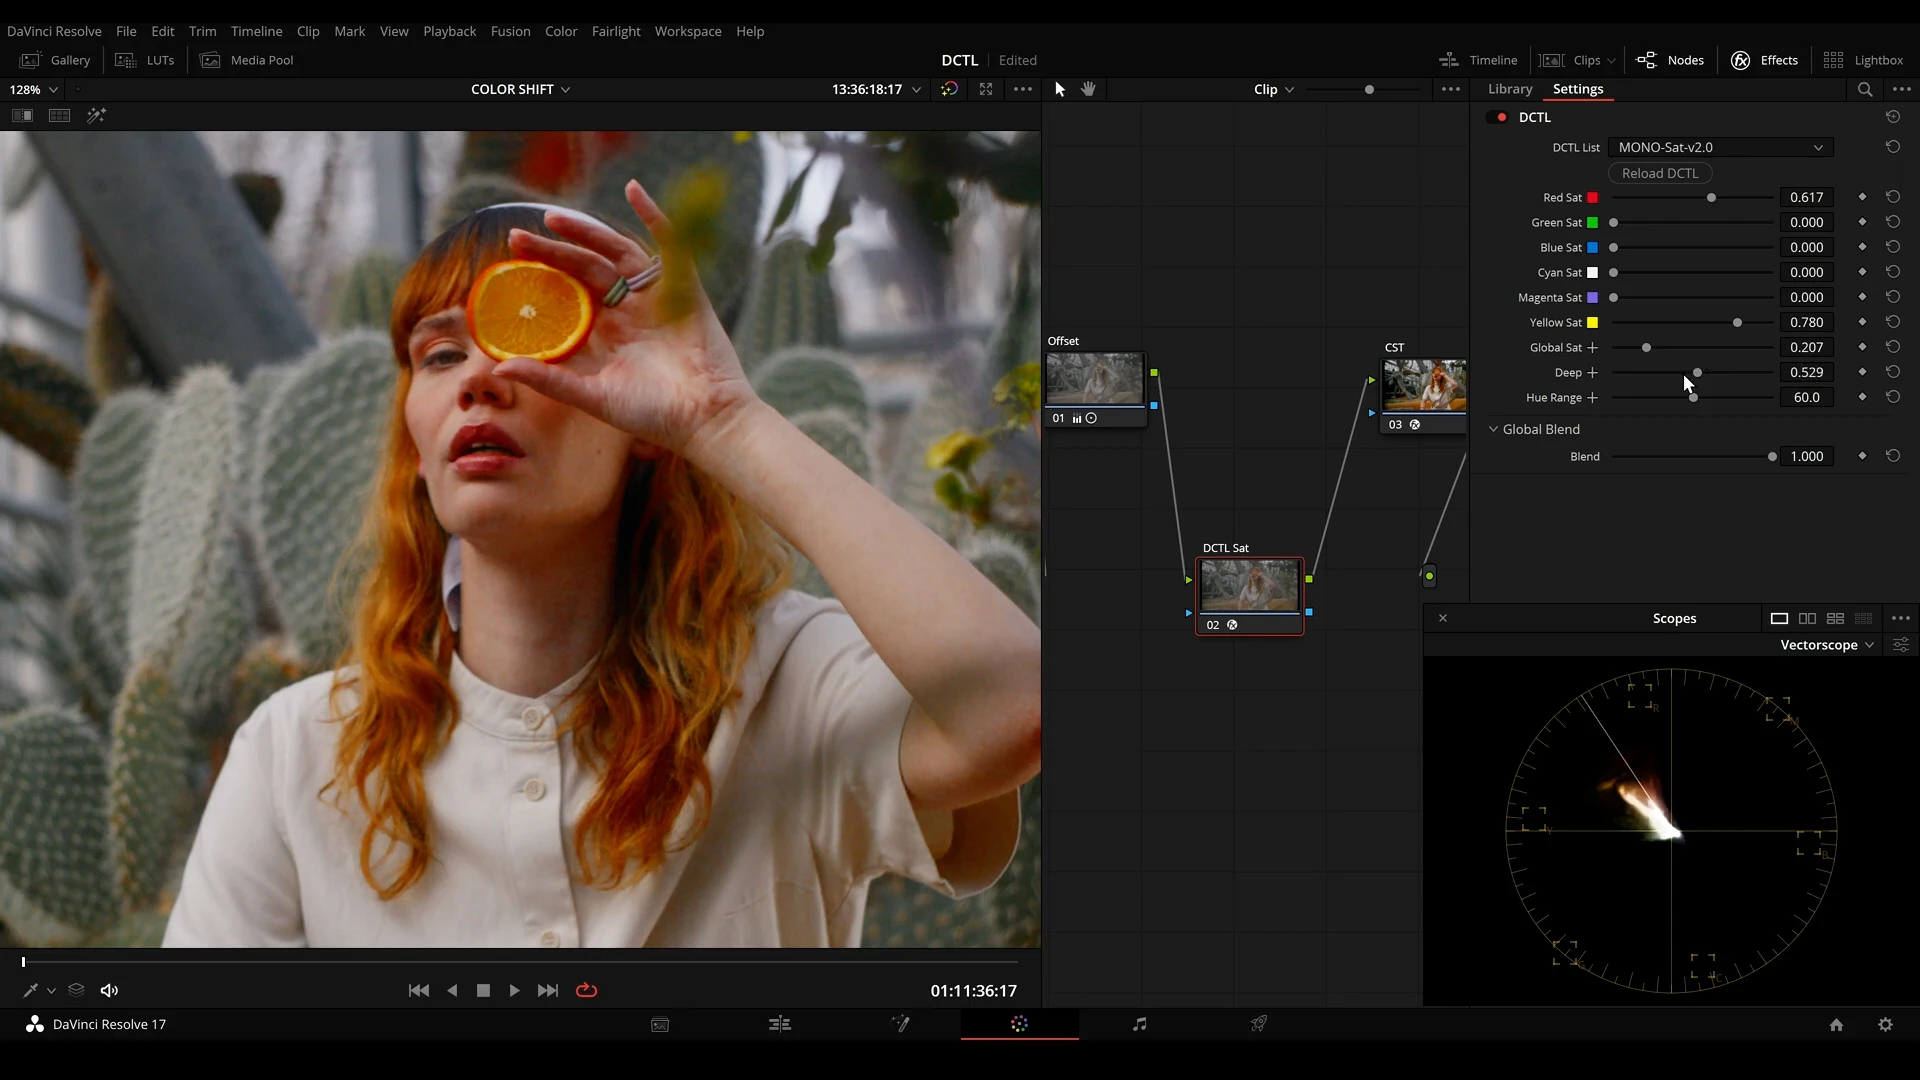This screenshot has width=1920, height=1080.
Task: Open the DCTL List dropdown
Action: tap(1720, 147)
